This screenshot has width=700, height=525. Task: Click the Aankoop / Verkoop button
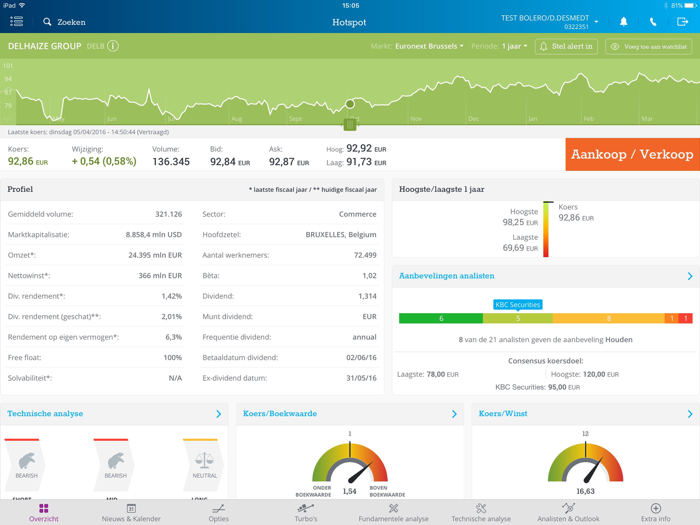(632, 154)
